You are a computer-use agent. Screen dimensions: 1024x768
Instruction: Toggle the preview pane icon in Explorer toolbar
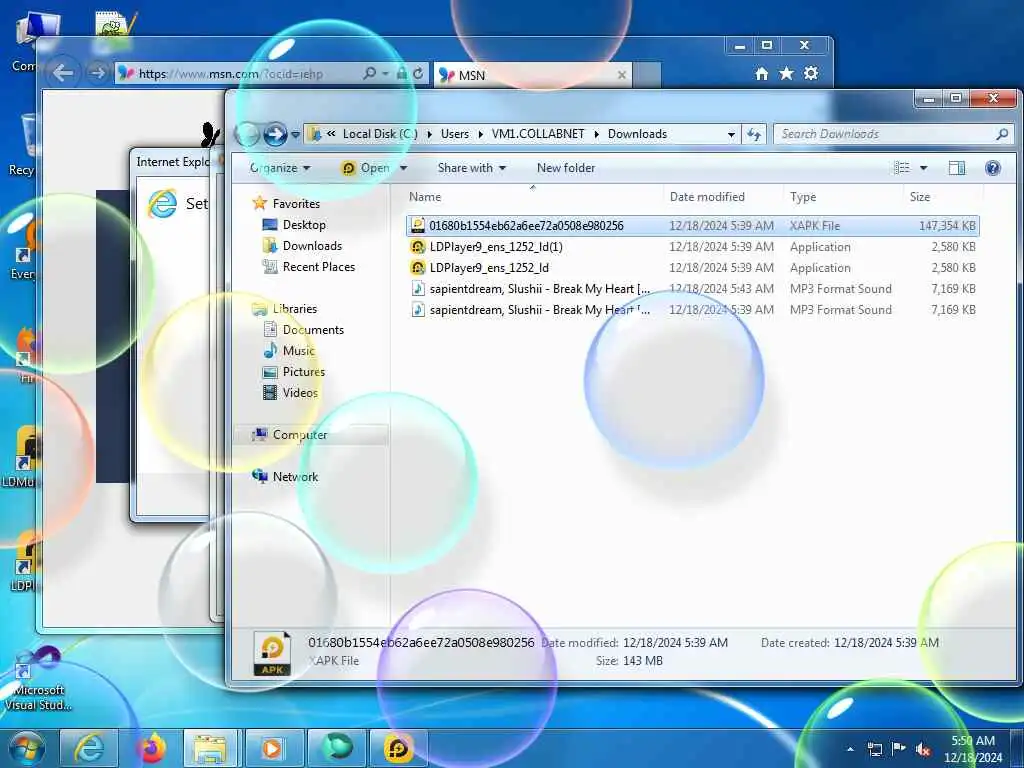pyautogui.click(x=957, y=168)
